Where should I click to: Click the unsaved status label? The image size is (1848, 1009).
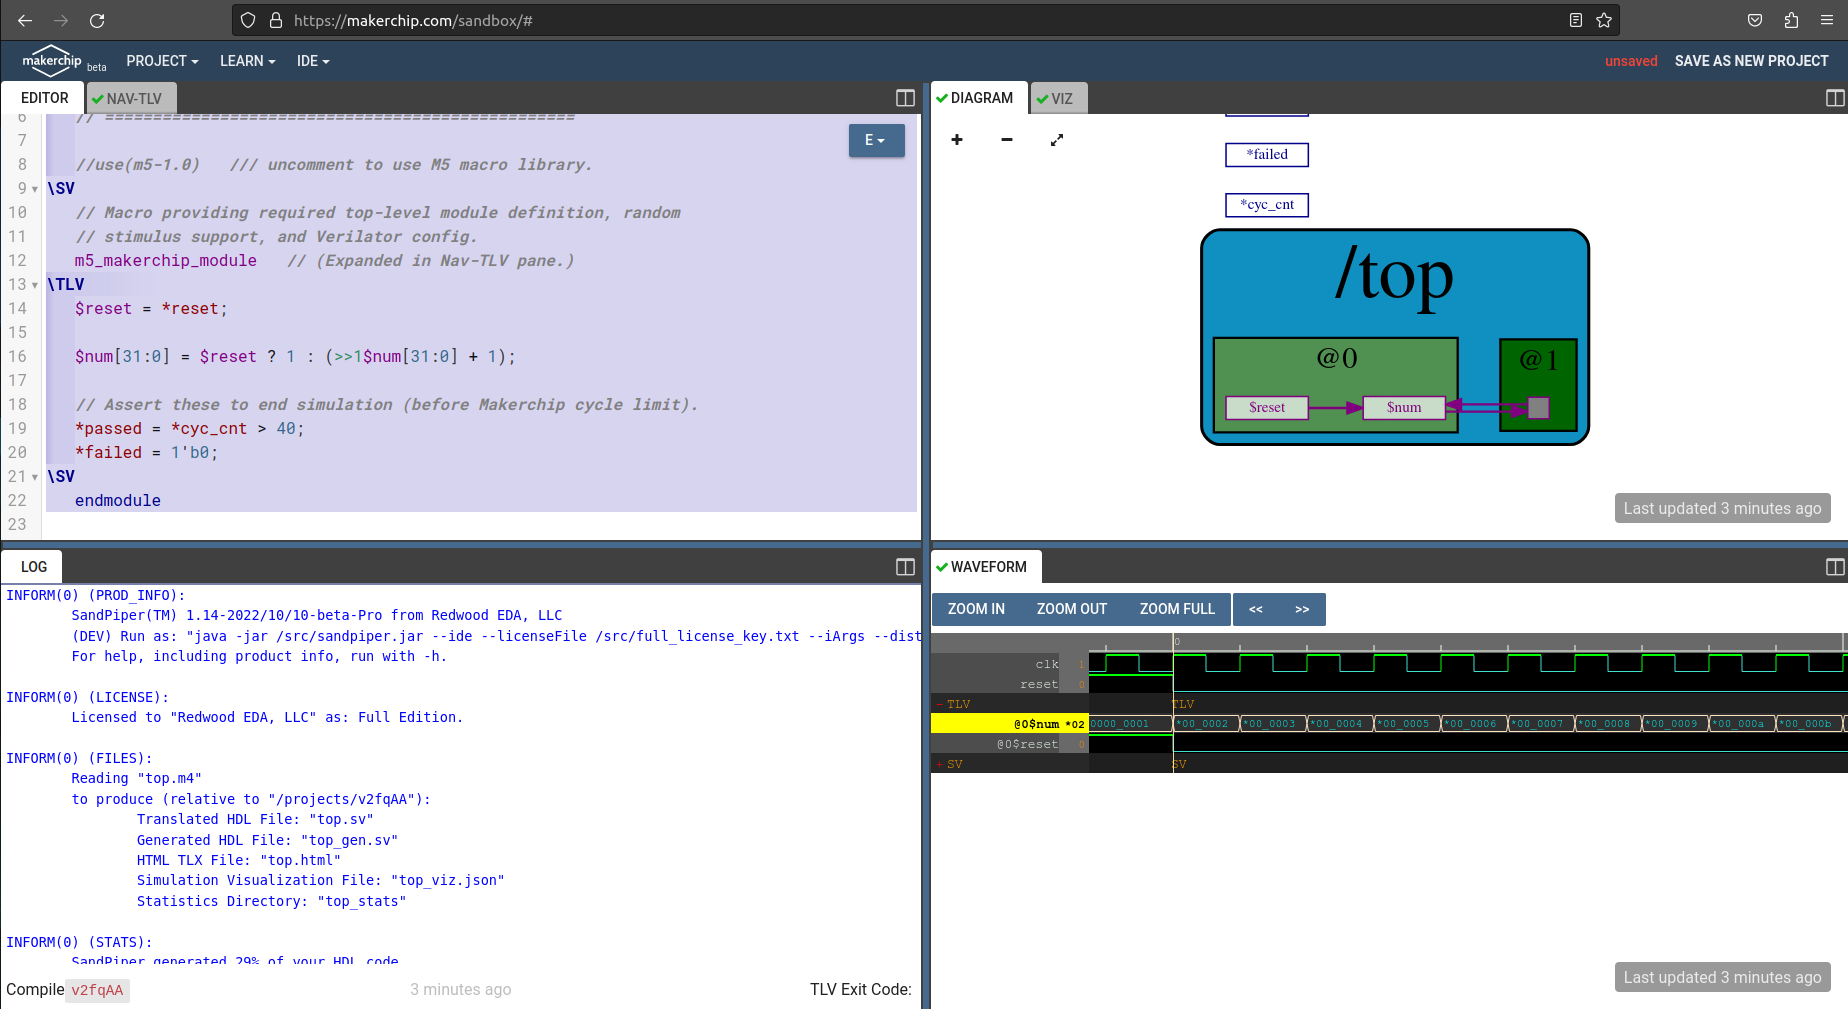(1631, 61)
